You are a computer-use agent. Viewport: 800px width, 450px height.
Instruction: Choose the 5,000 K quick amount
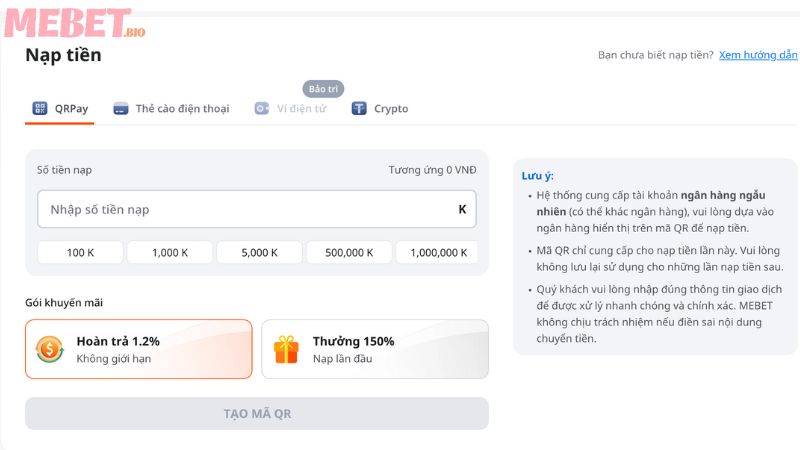point(259,253)
